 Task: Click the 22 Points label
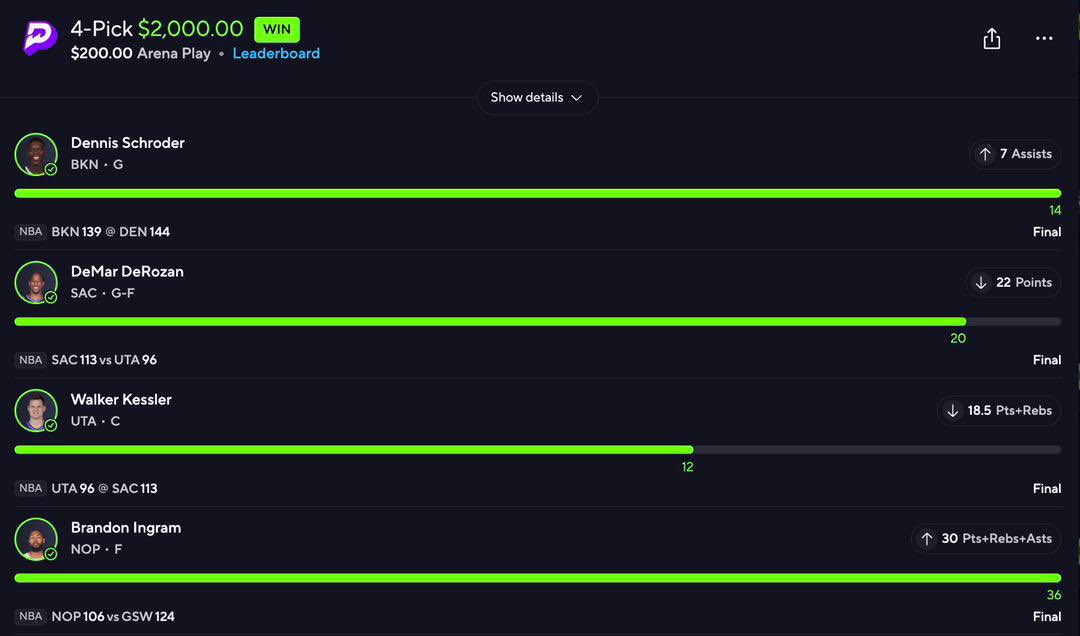click(1024, 283)
